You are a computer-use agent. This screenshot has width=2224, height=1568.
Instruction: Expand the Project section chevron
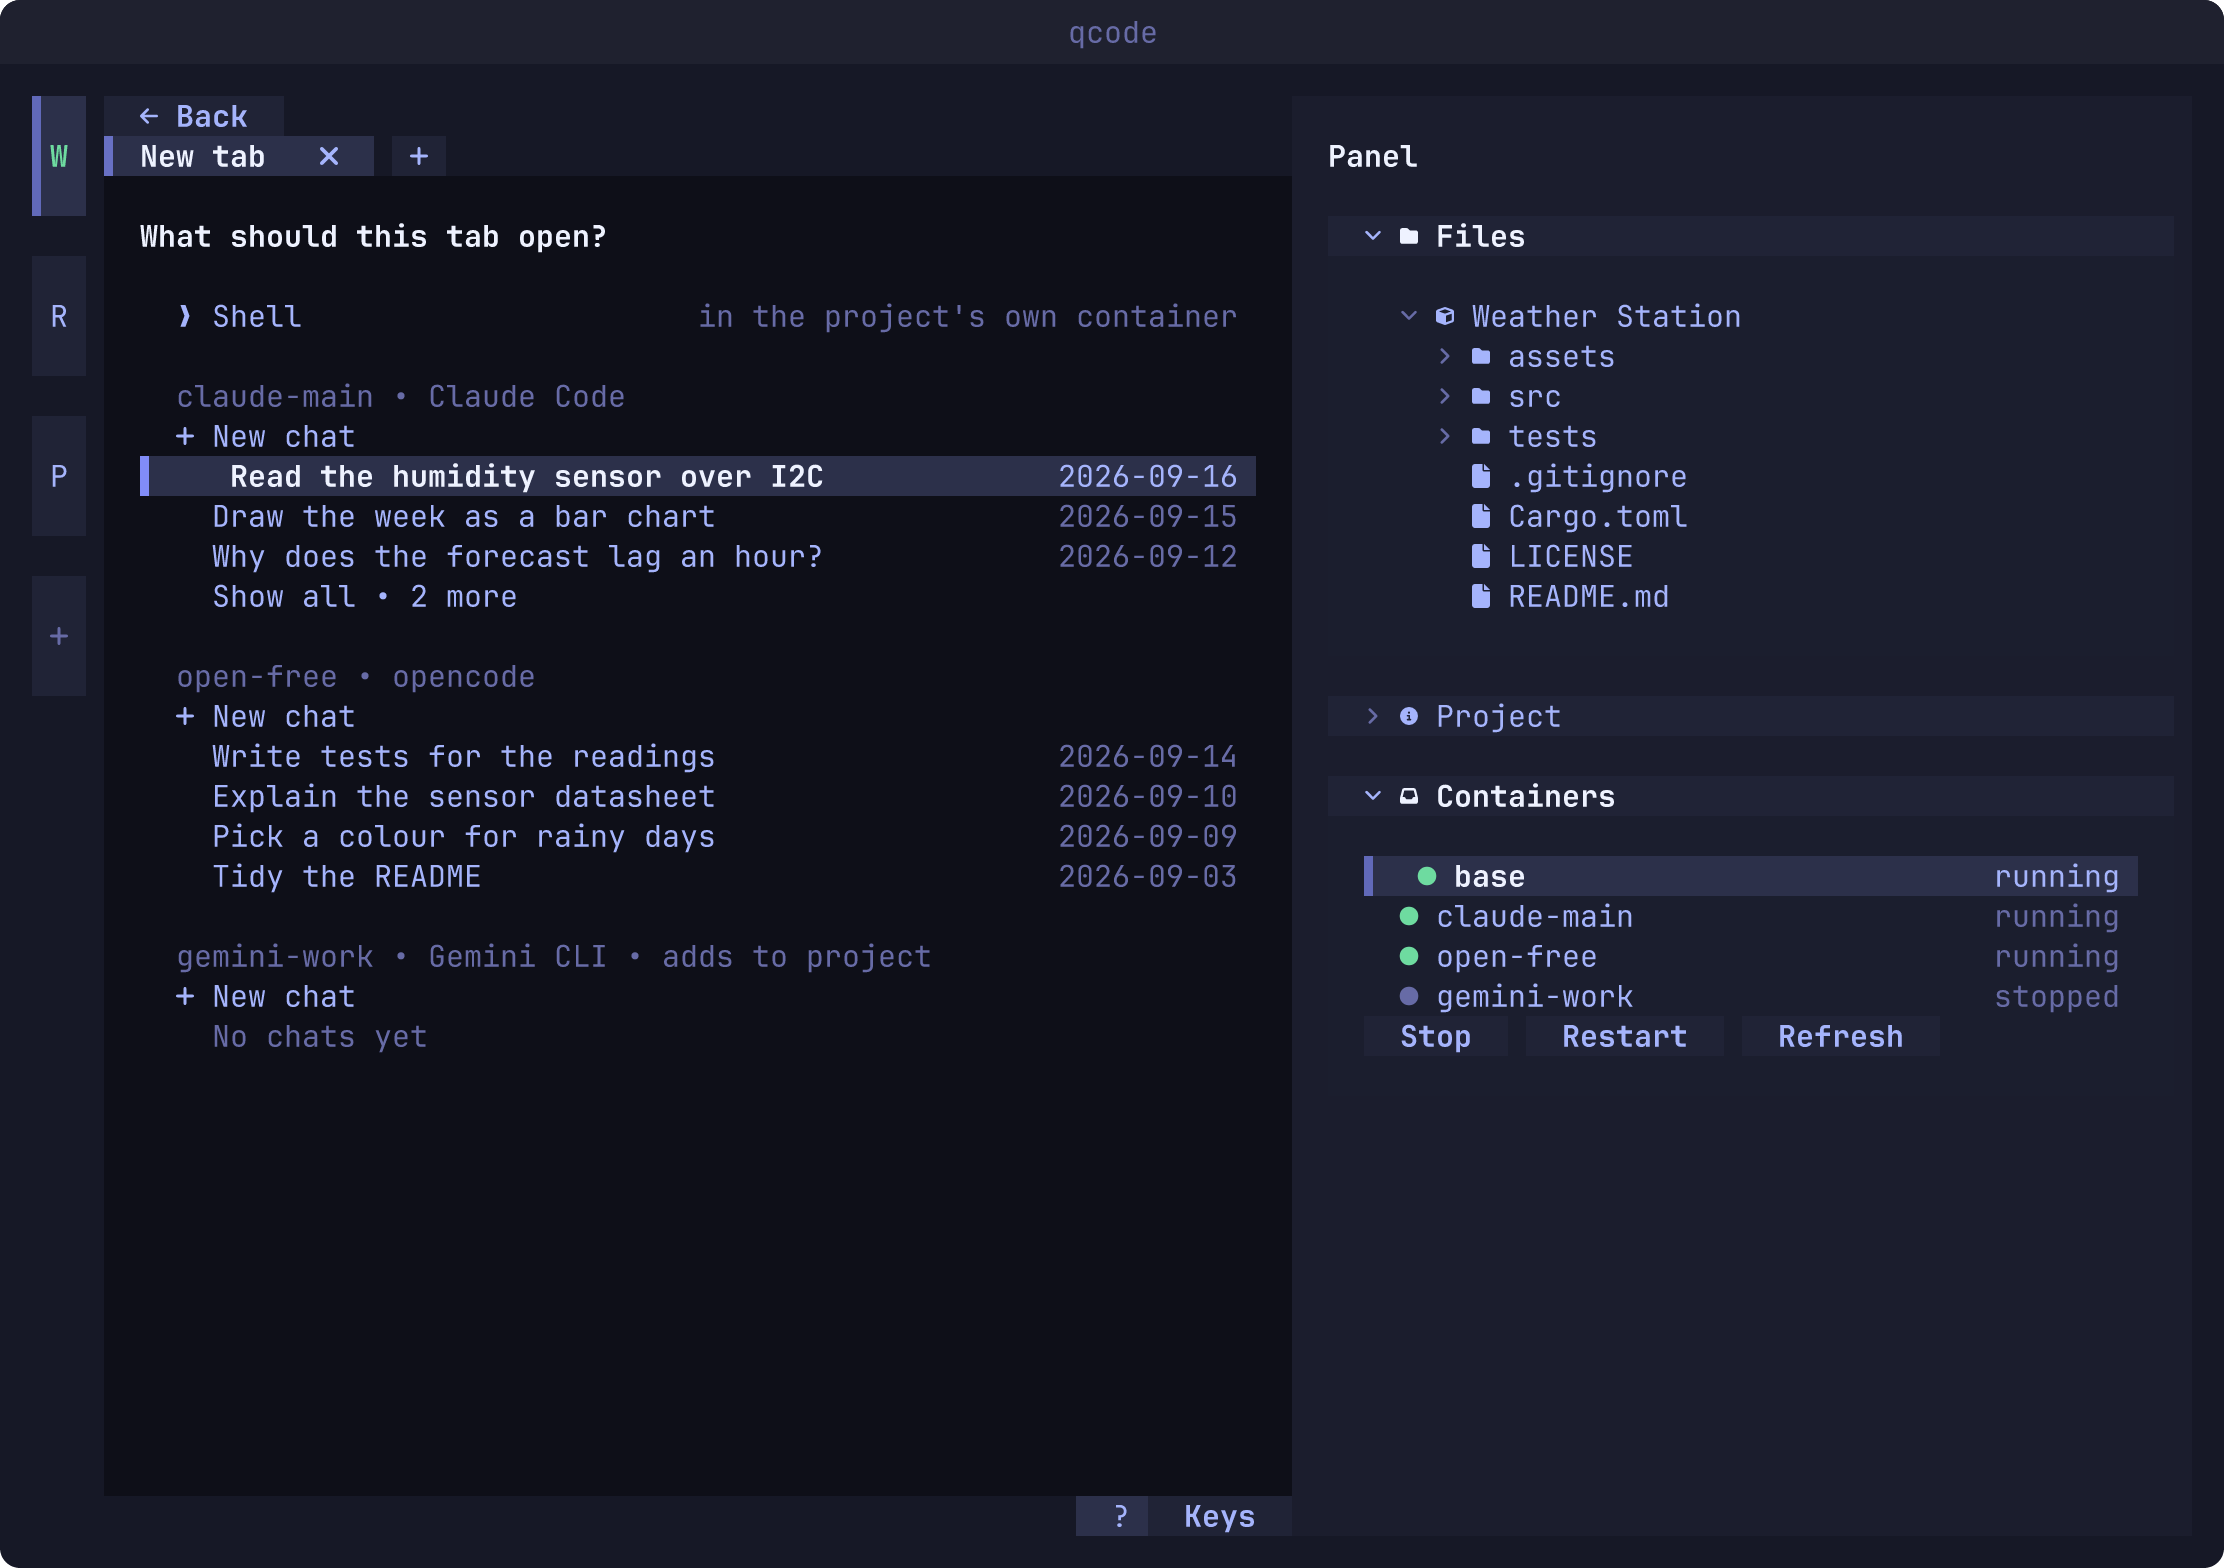click(1373, 716)
